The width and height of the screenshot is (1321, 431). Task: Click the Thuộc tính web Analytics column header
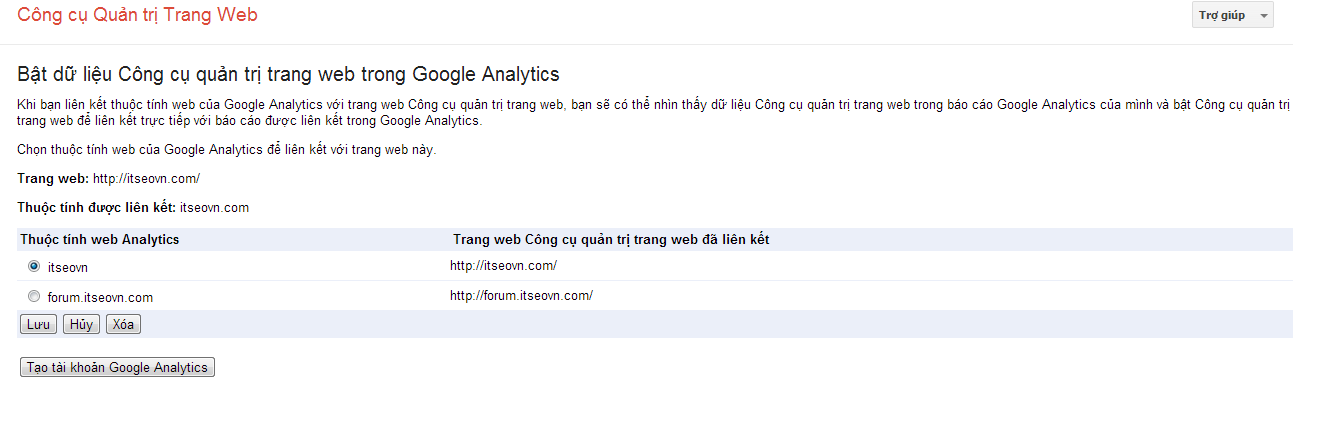100,240
